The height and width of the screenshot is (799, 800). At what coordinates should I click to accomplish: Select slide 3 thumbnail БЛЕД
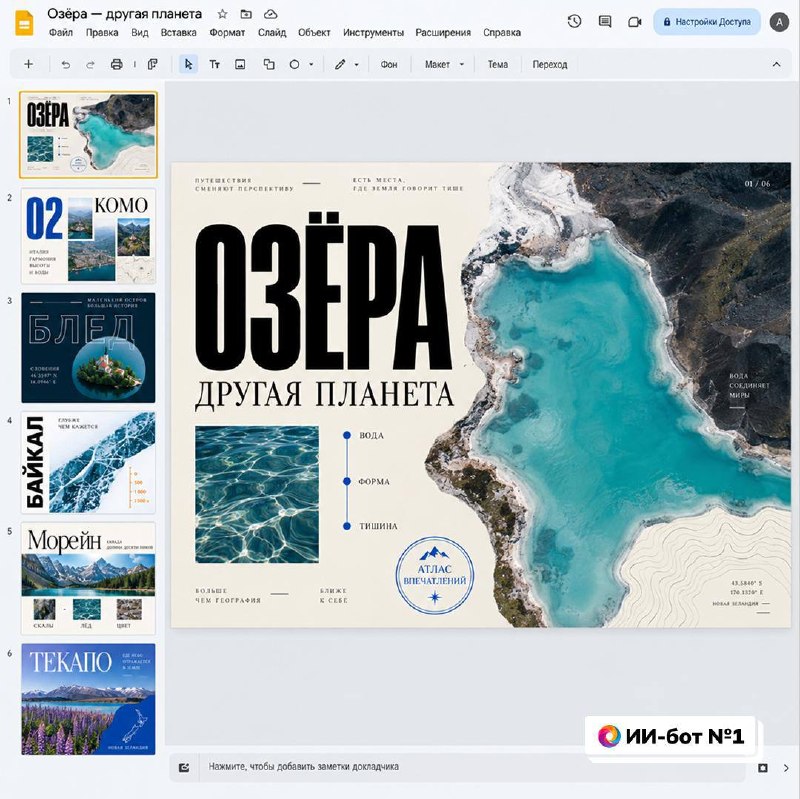pos(88,347)
